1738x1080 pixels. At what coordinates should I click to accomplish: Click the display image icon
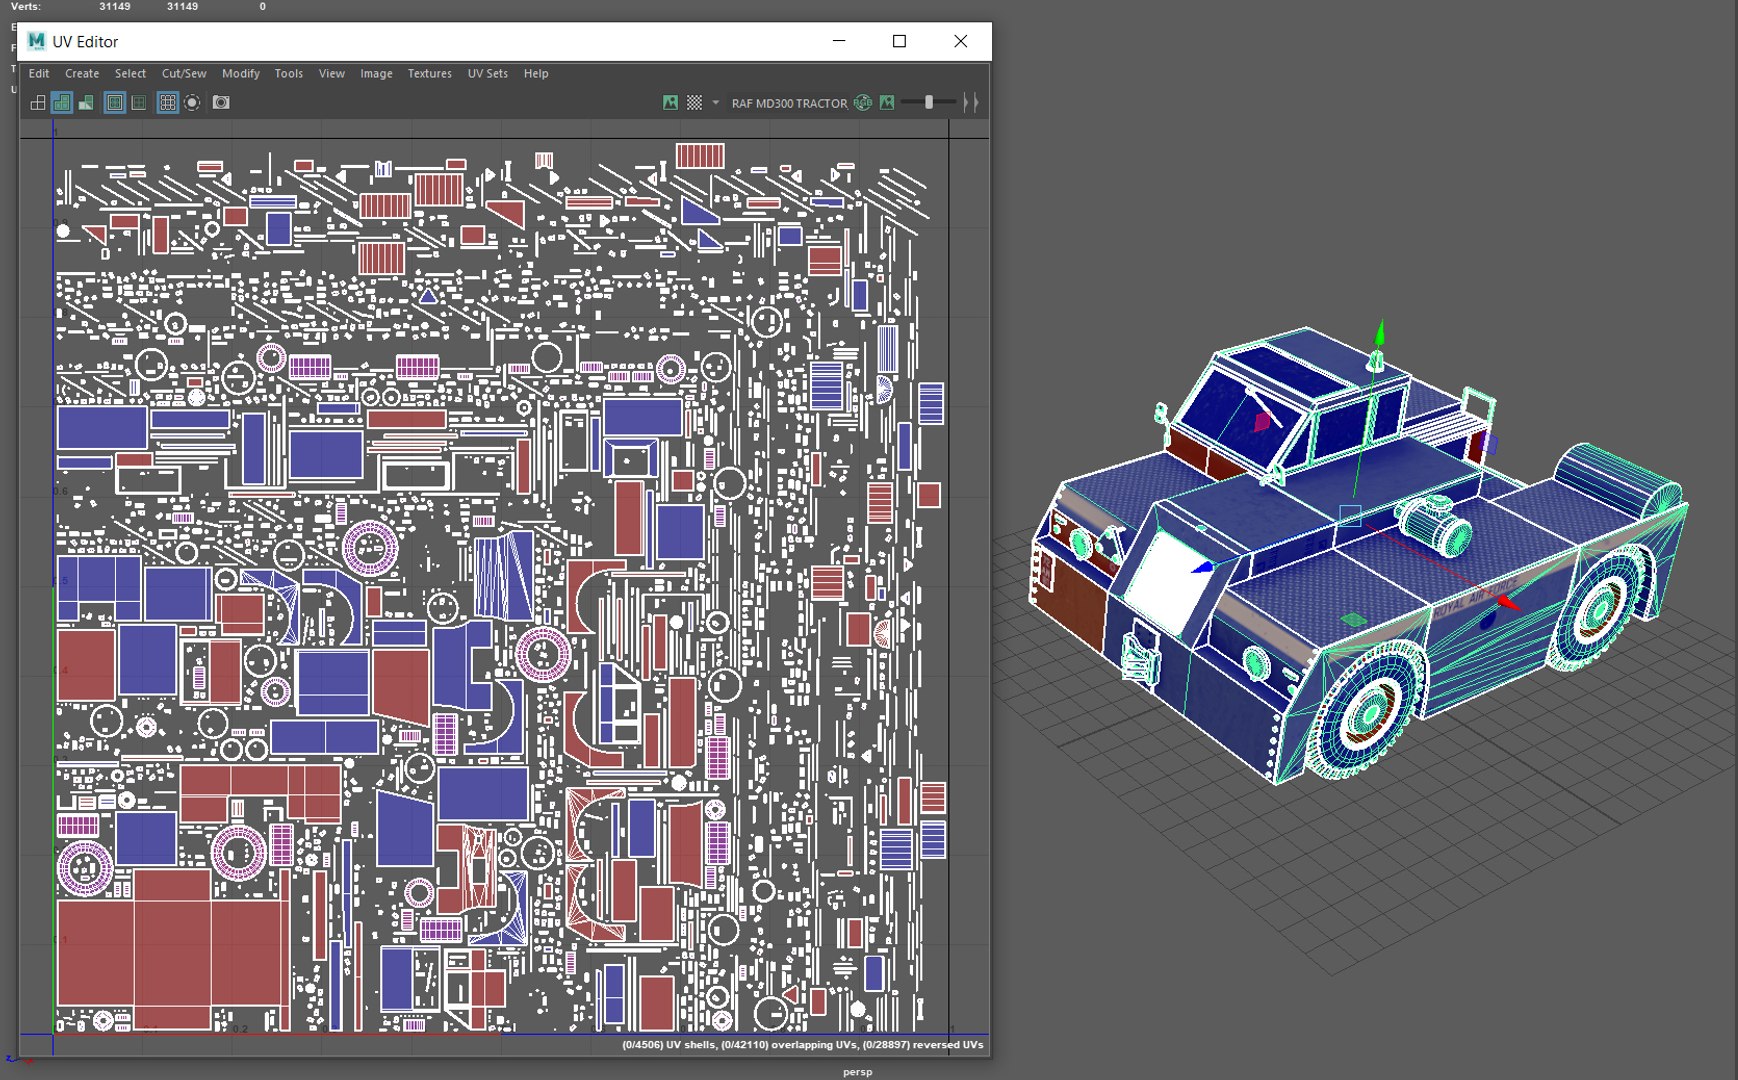(x=670, y=103)
